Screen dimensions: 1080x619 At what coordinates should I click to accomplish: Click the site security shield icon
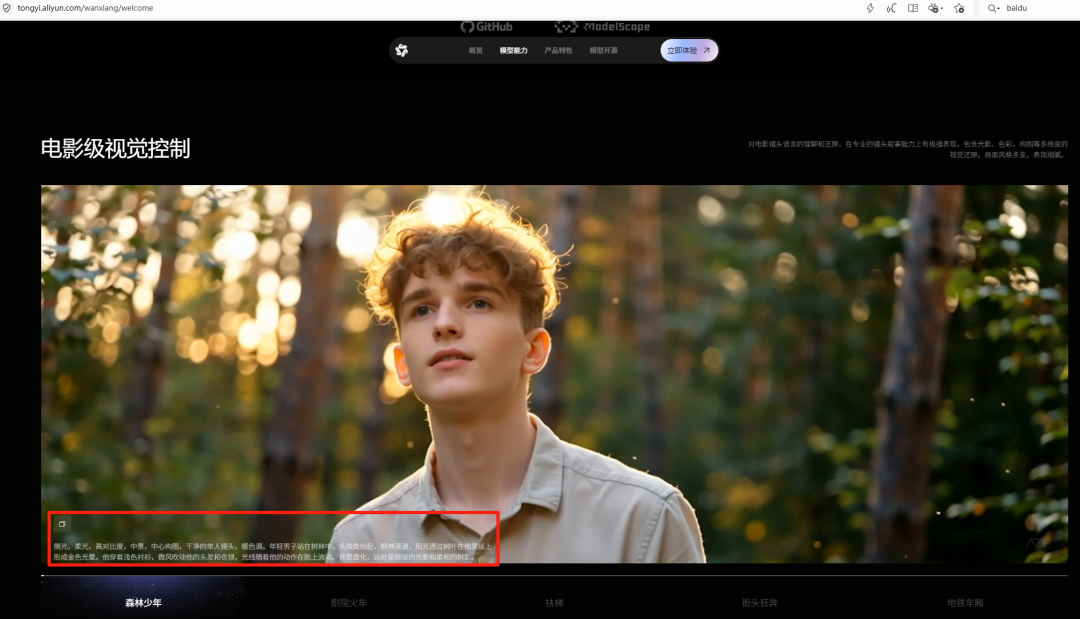[7, 8]
